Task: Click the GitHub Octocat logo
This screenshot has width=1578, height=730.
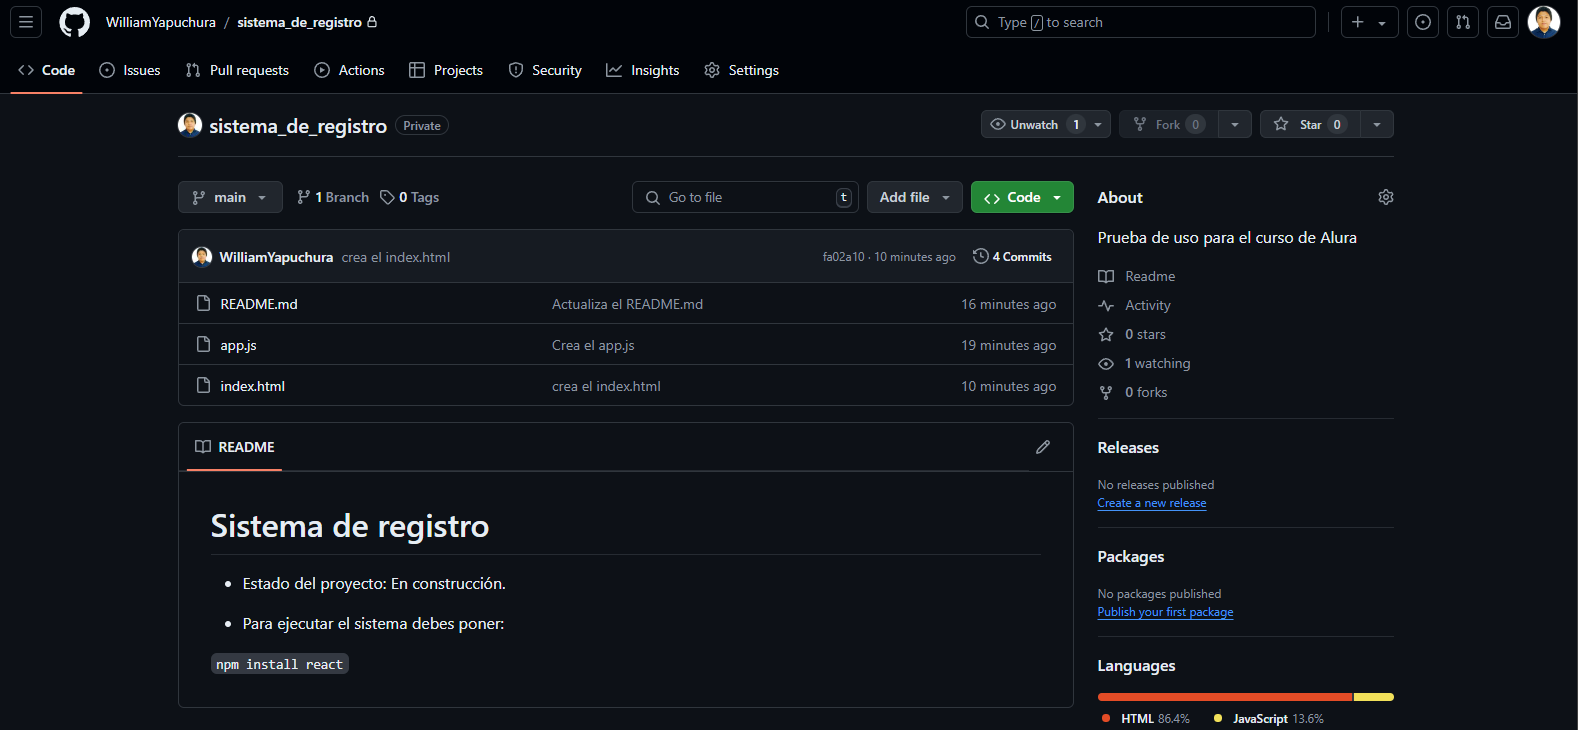Action: click(x=74, y=22)
